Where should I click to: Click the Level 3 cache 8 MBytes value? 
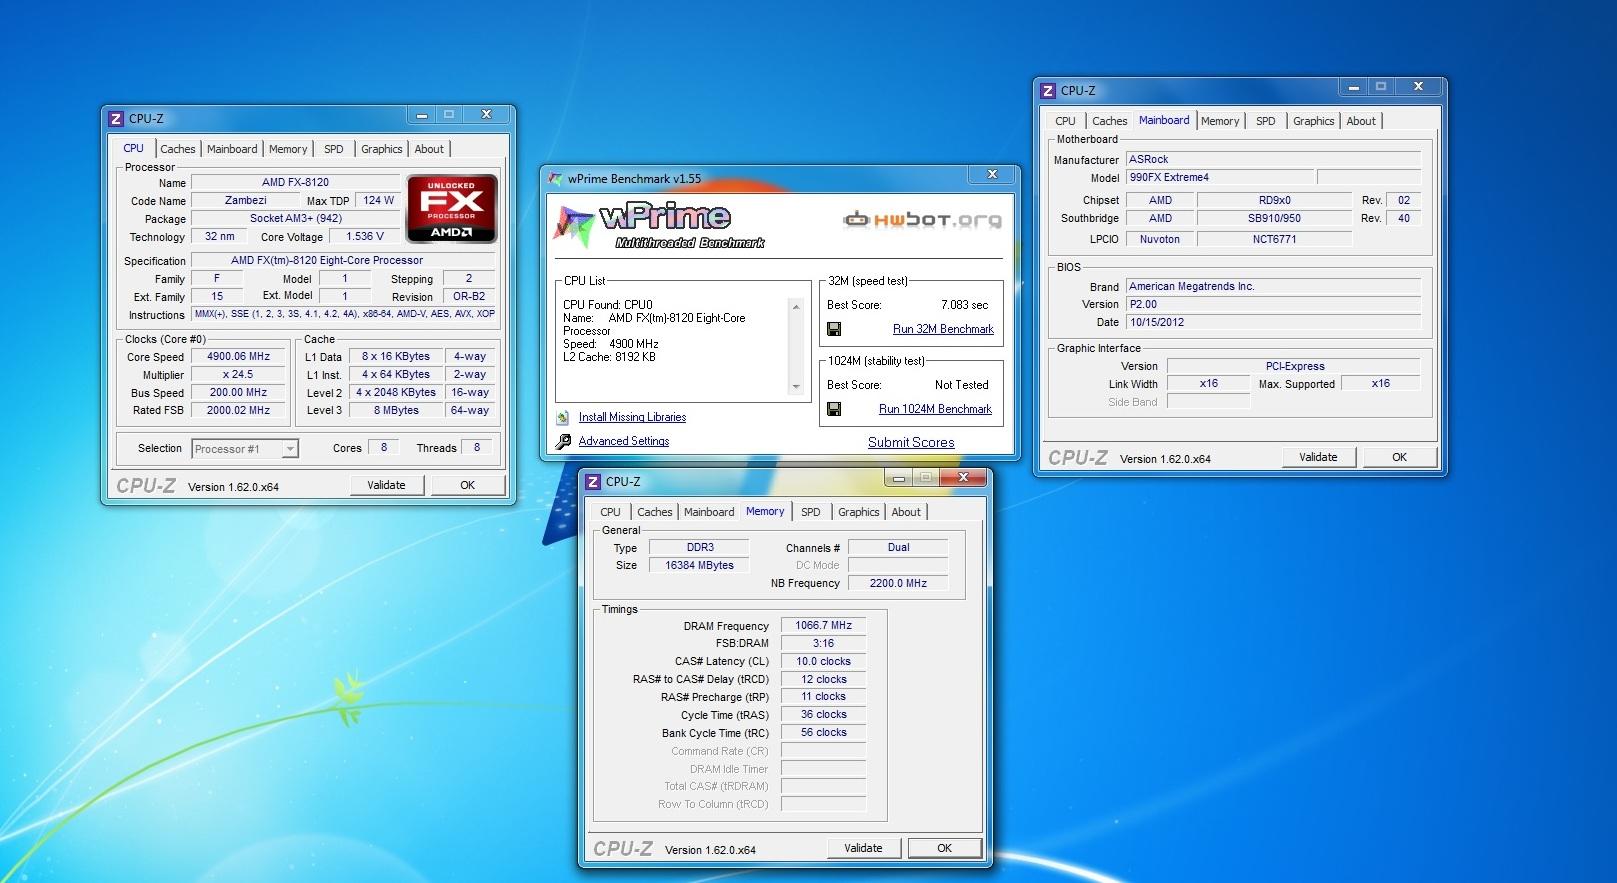pos(397,411)
